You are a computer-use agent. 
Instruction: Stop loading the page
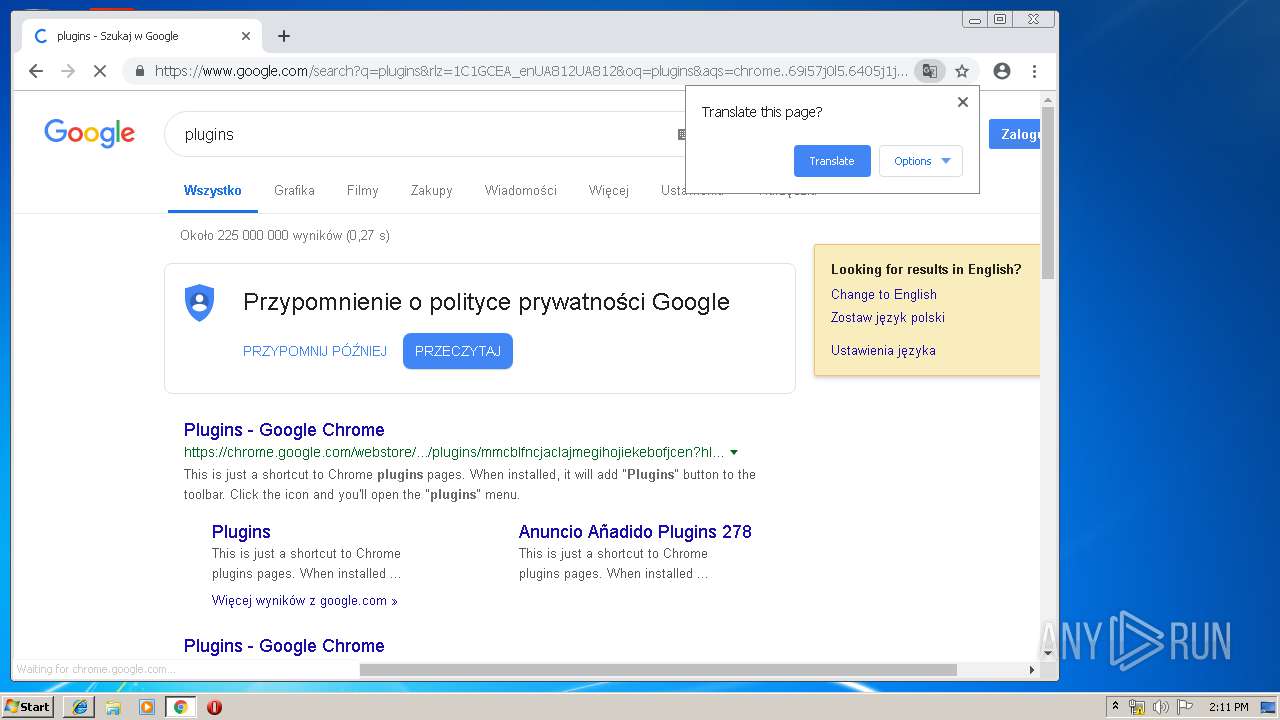99,71
